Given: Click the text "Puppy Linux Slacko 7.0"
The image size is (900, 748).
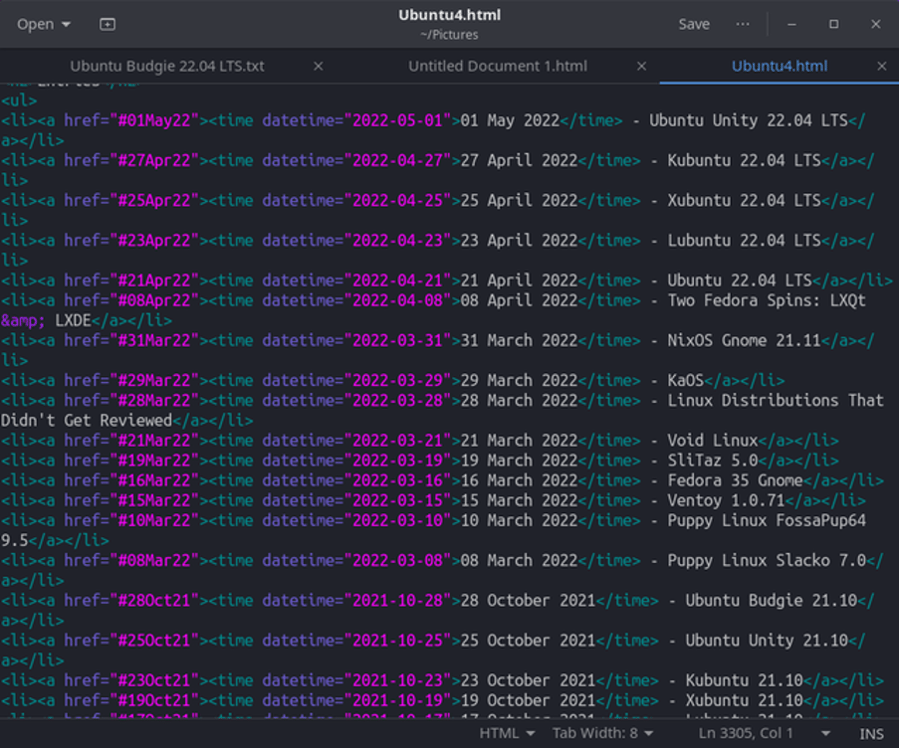Looking at the screenshot, I should (766, 560).
